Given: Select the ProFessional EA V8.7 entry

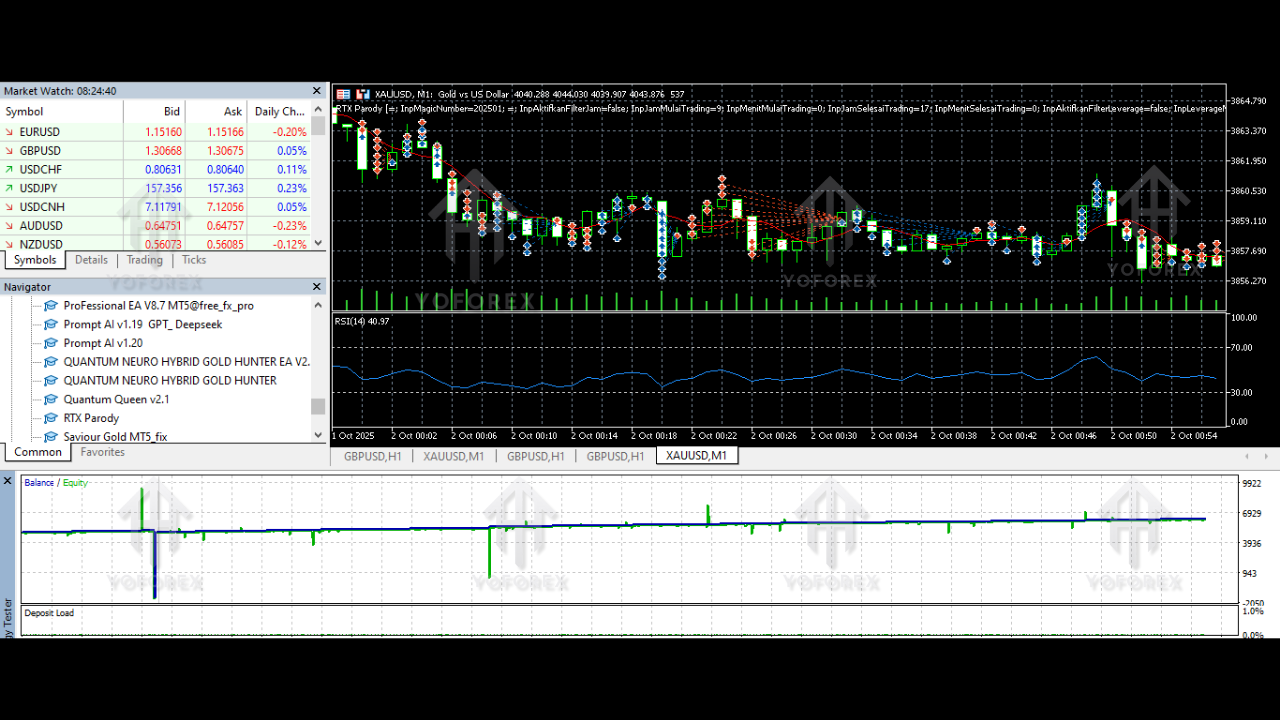Looking at the screenshot, I should coord(158,305).
